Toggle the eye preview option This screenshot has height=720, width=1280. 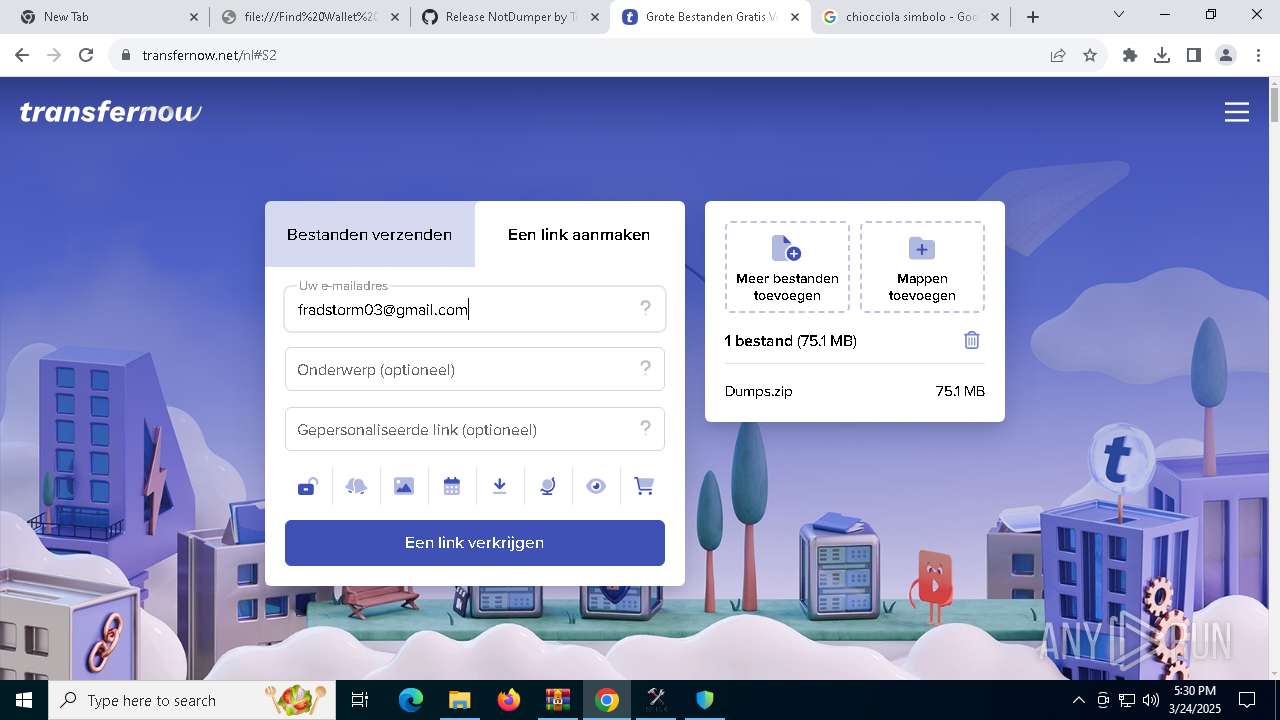(x=596, y=486)
